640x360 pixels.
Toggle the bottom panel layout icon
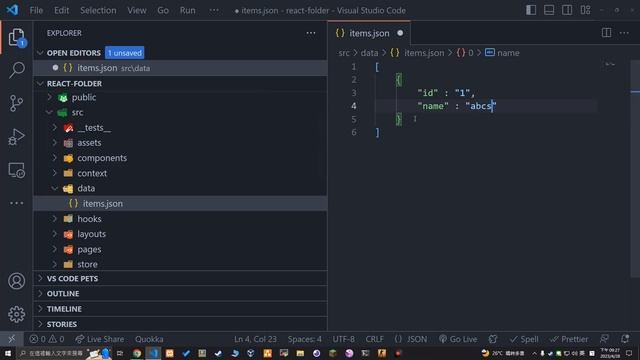549,10
